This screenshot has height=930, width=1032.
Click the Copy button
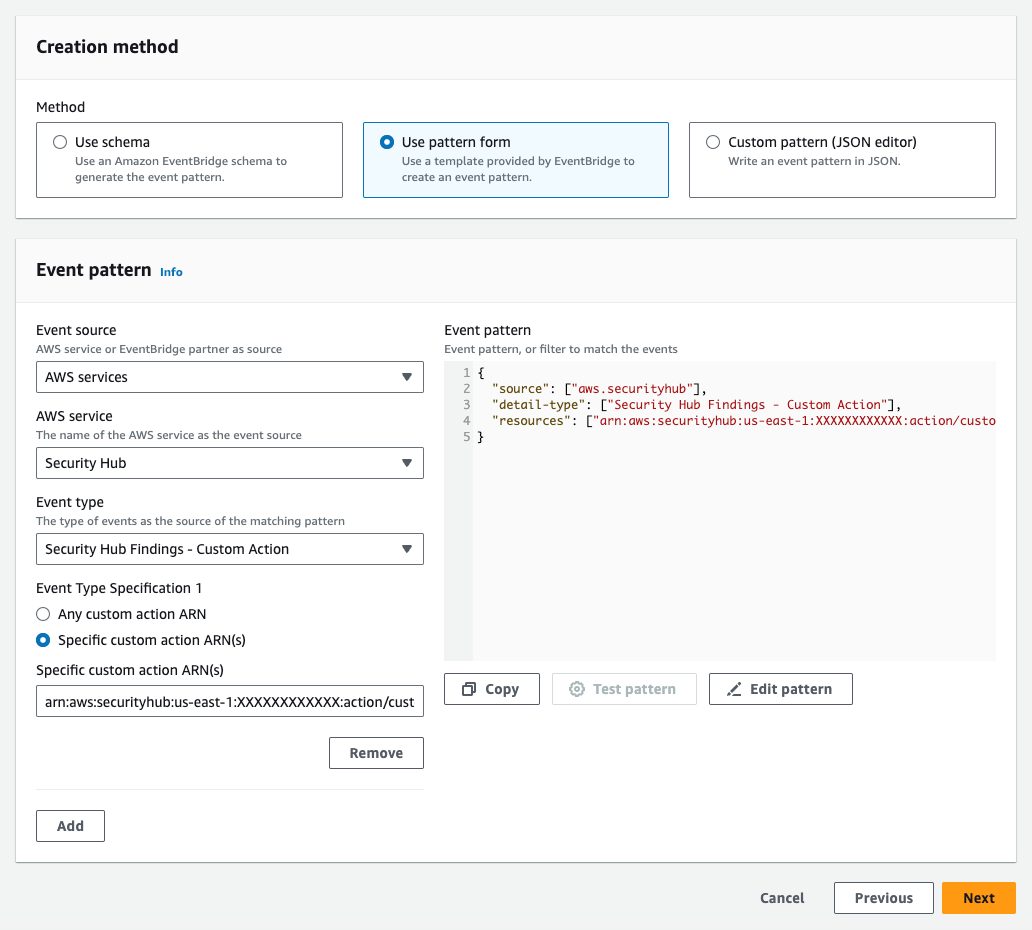point(492,689)
